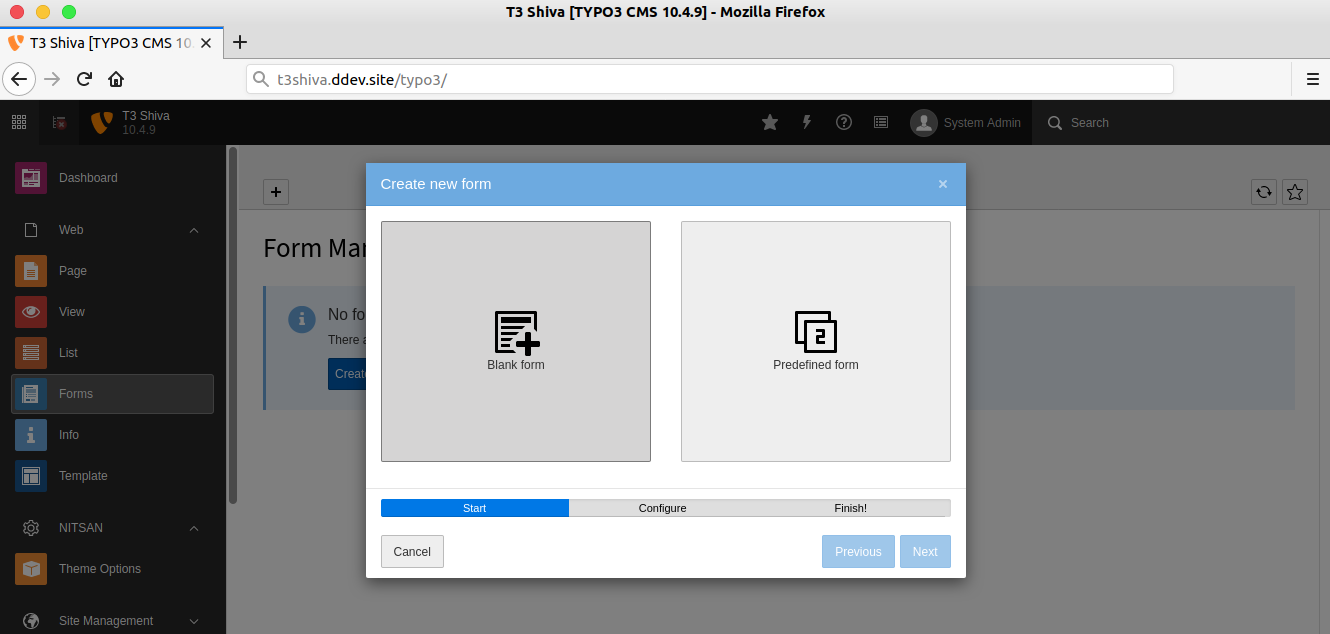1330x634 pixels.
Task: Open backend search via magnifier icon
Action: (1053, 123)
